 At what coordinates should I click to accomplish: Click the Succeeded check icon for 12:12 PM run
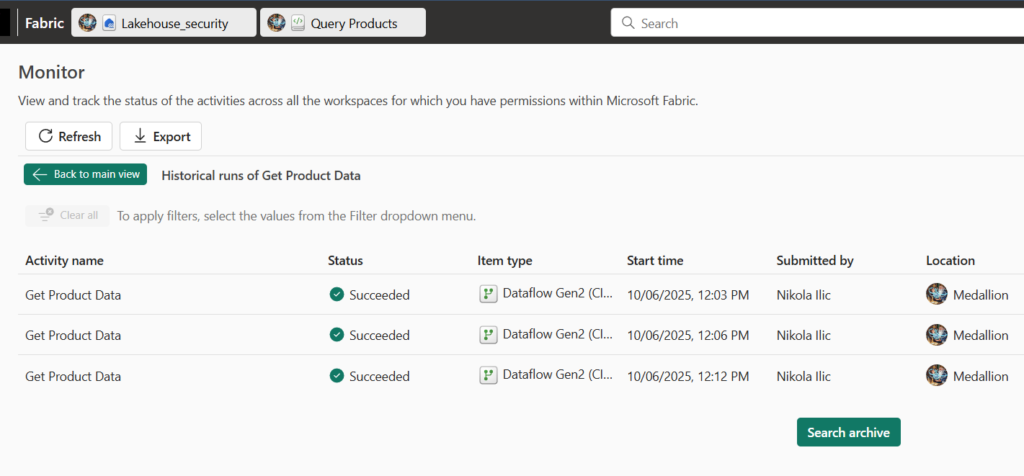click(336, 376)
